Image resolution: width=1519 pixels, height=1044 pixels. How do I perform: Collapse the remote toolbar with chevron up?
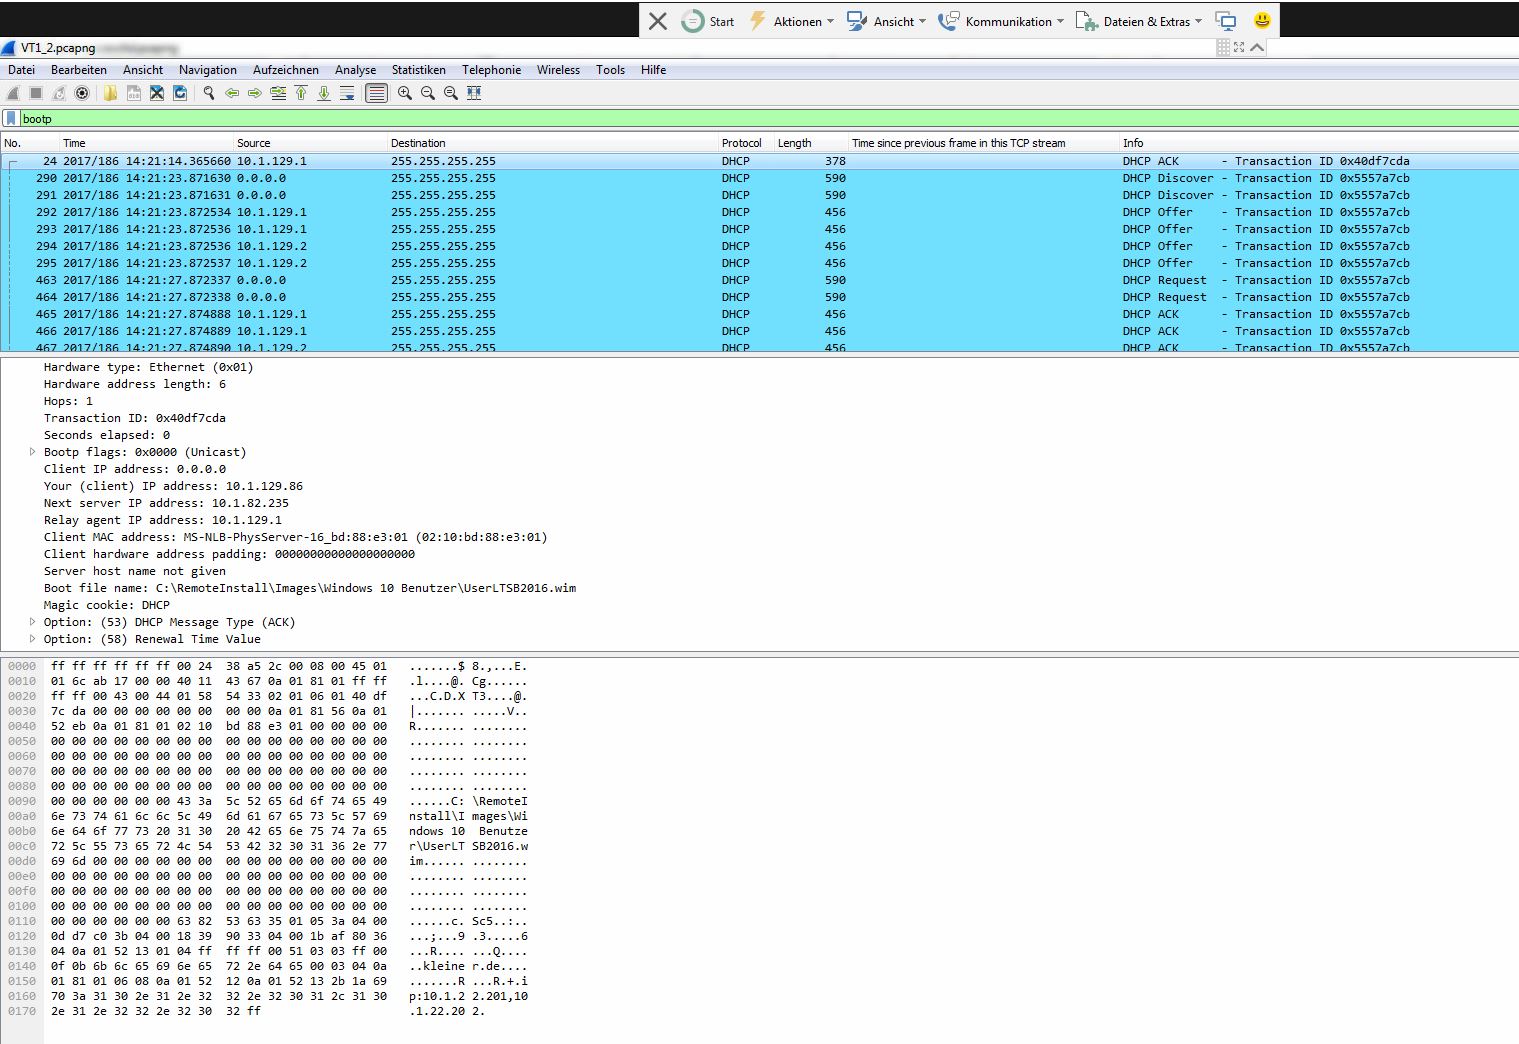click(x=1257, y=47)
